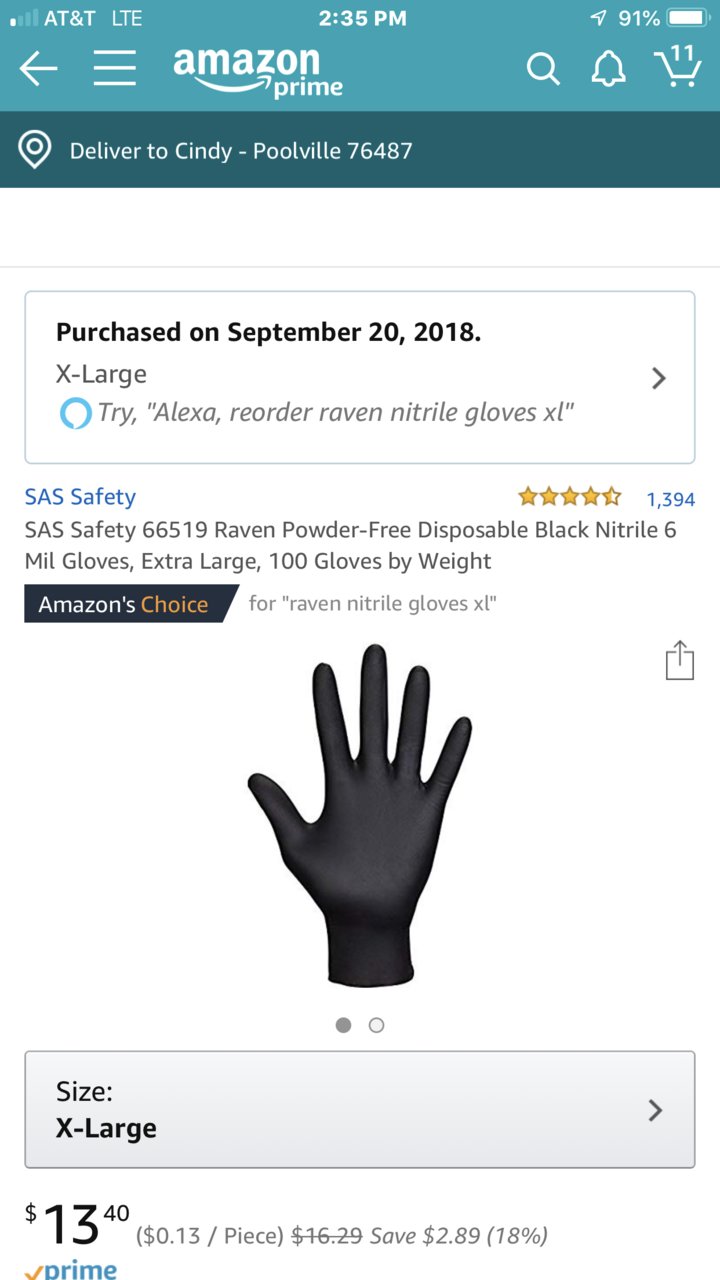Tap the chevron on the Size selector
Image resolution: width=720 pixels, height=1280 pixels.
[x=656, y=1110]
